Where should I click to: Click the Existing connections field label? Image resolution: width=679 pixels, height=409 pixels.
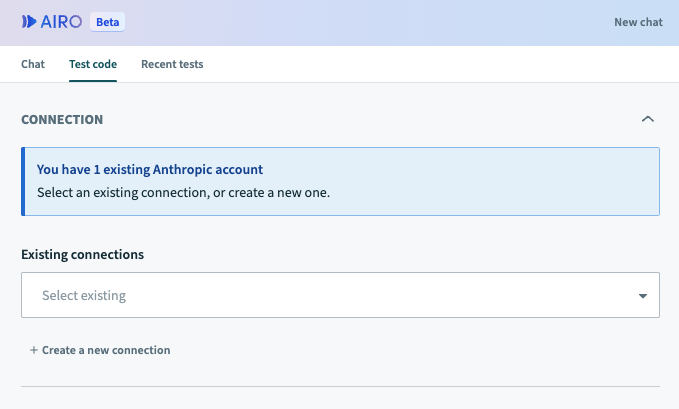click(x=82, y=254)
